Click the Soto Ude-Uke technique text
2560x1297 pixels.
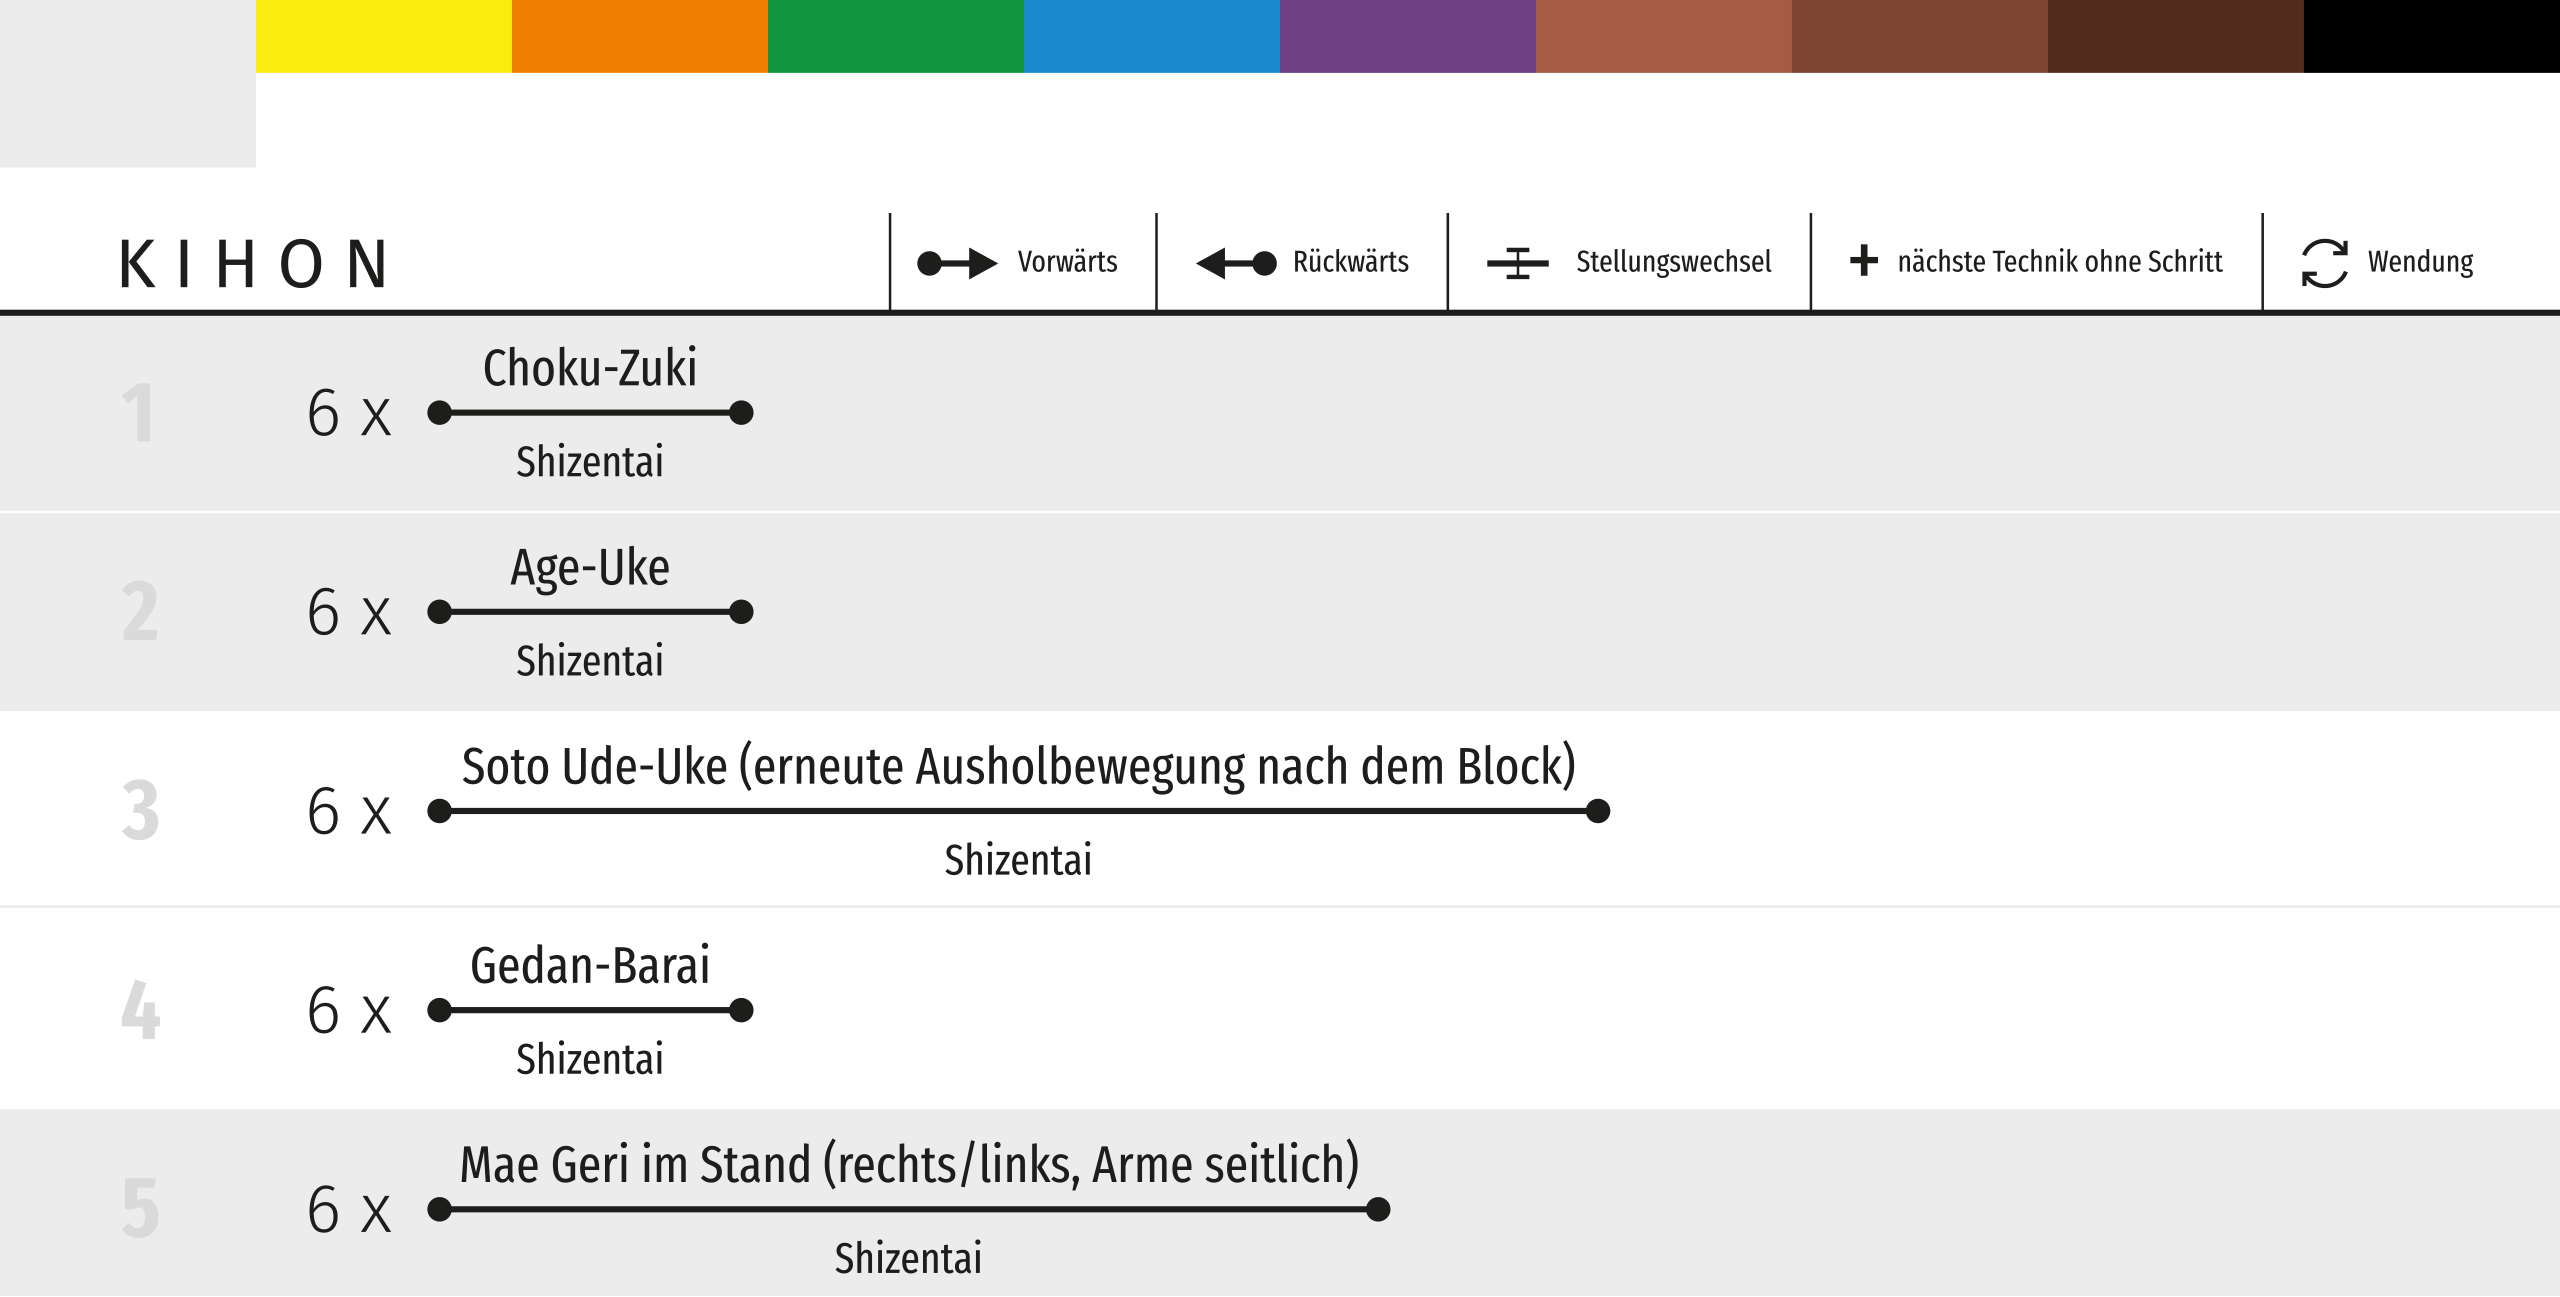tap(1018, 767)
